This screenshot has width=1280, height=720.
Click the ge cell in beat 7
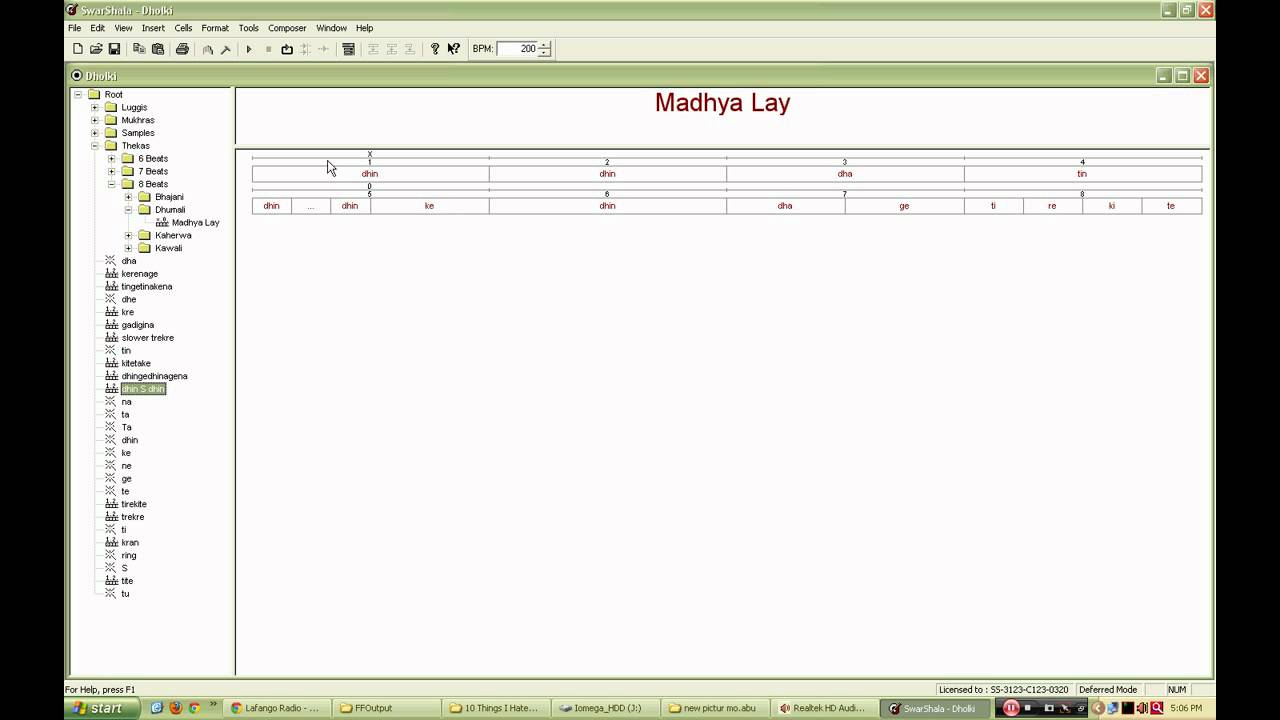(x=904, y=206)
